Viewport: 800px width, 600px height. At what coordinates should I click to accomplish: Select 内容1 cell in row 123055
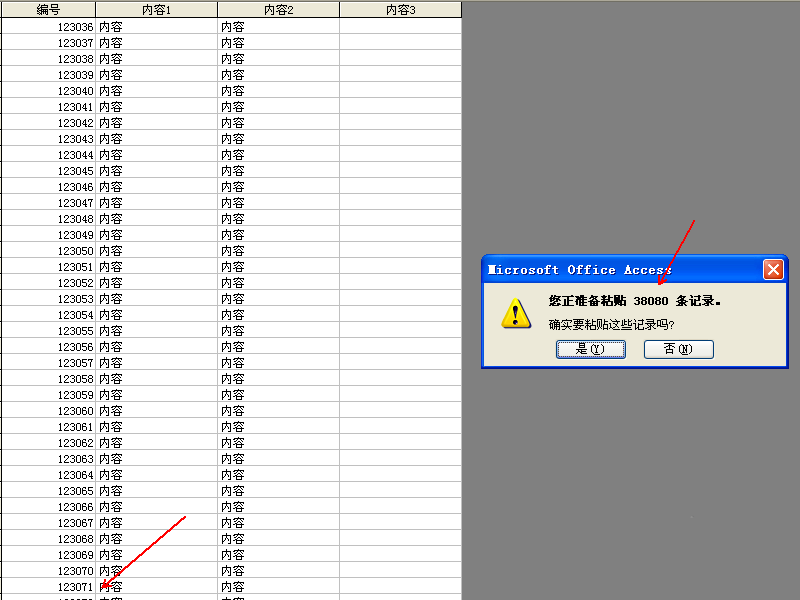click(157, 331)
